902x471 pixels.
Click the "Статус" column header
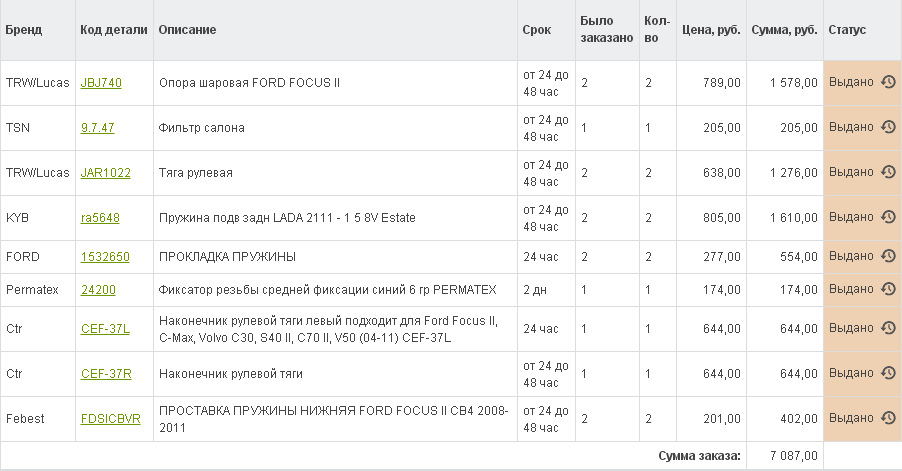(846, 30)
